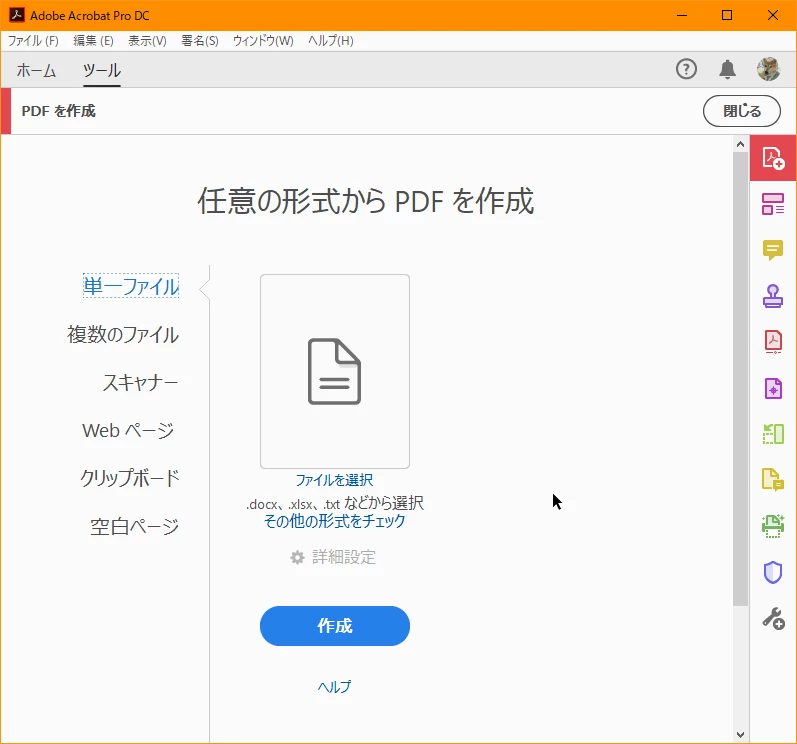Minimize the Acrobat window
Viewport: 797px width, 744px height.
682,15
